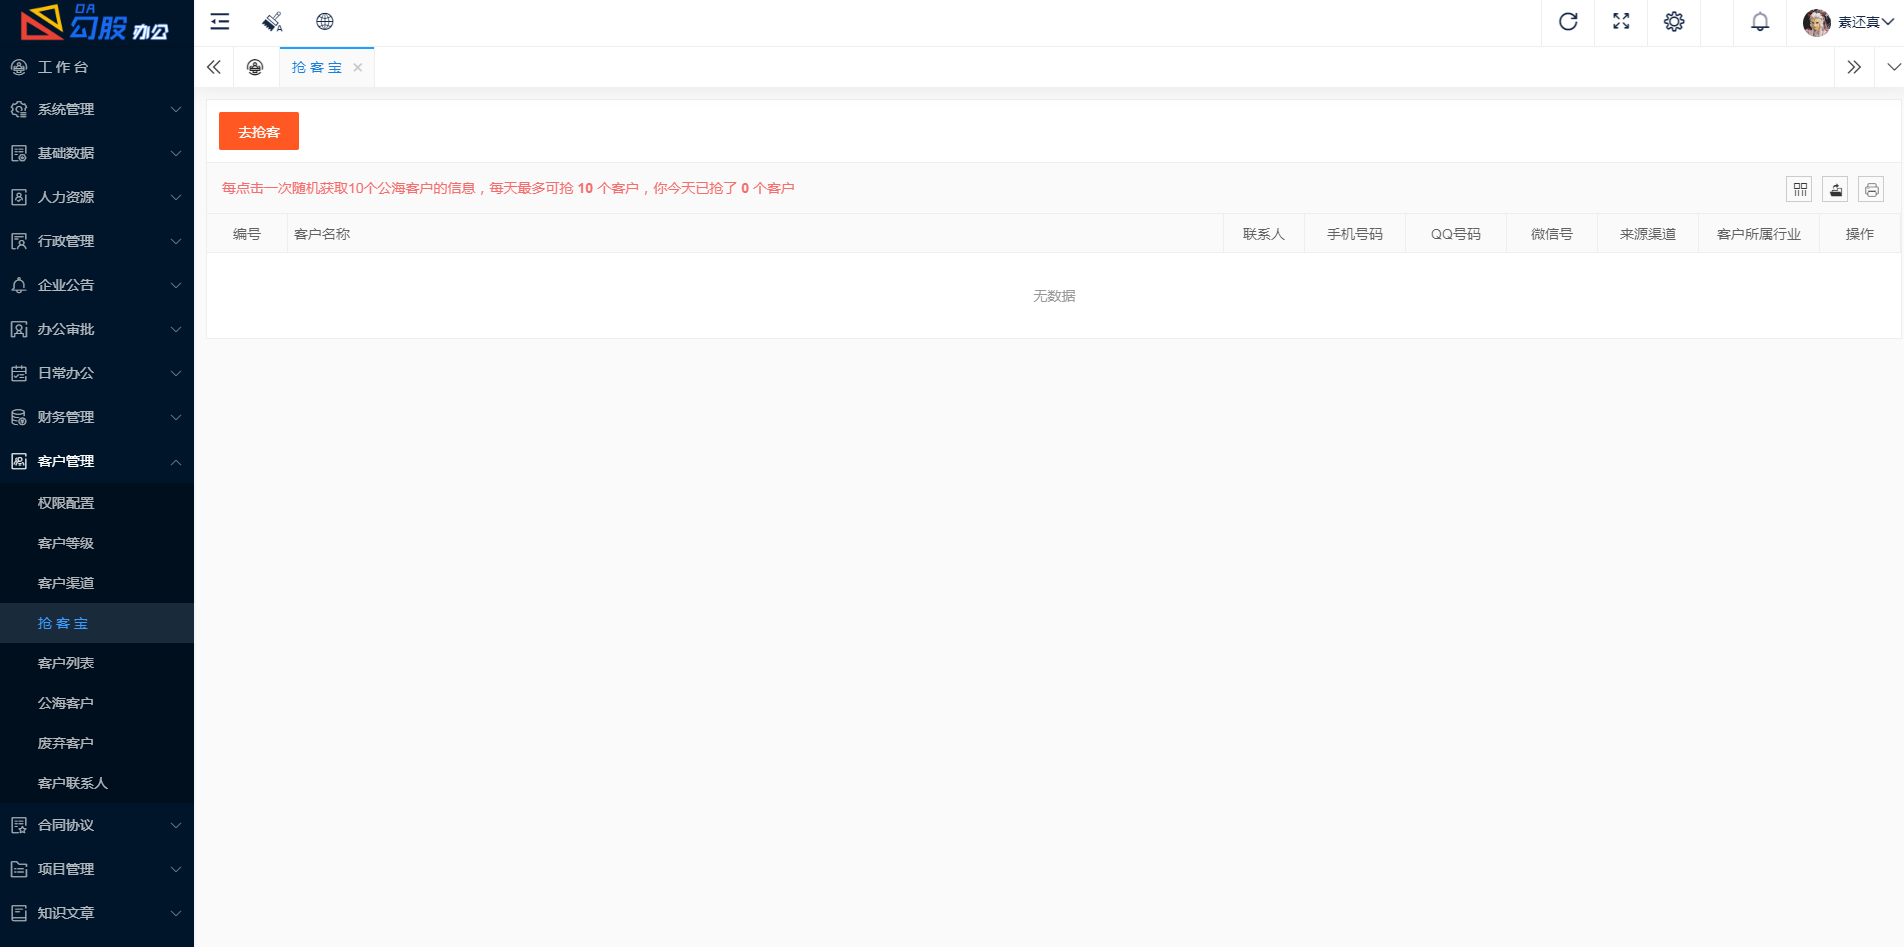
Task: Open the theme settings gear icon
Action: (1674, 22)
